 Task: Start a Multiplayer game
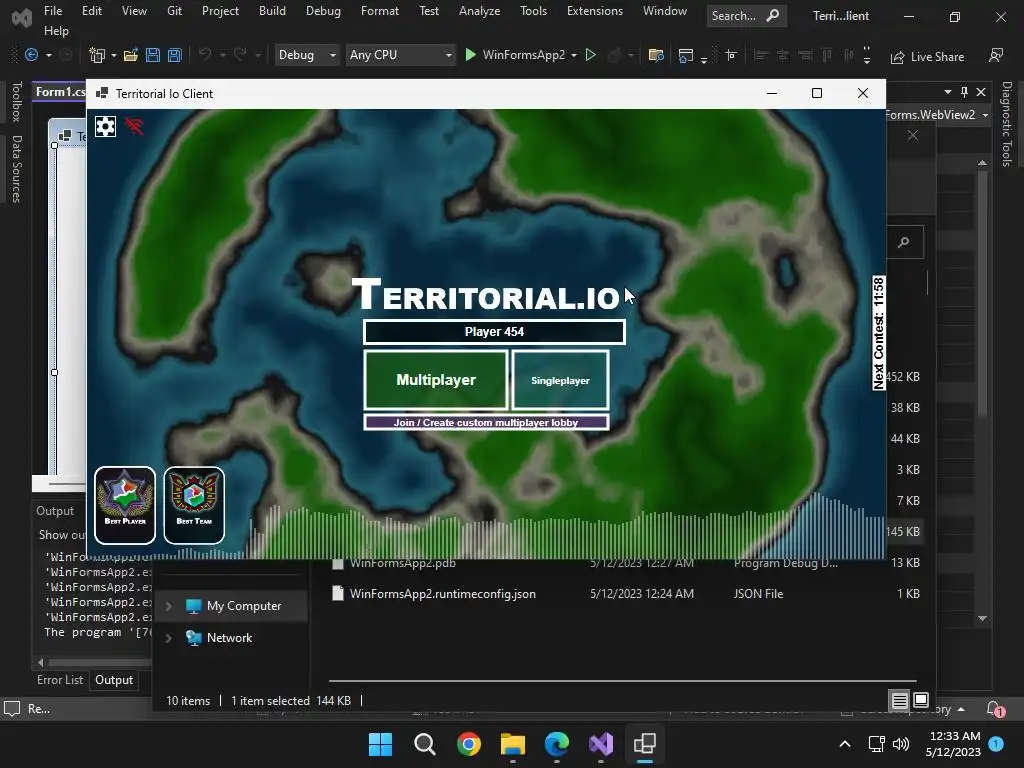coord(436,380)
